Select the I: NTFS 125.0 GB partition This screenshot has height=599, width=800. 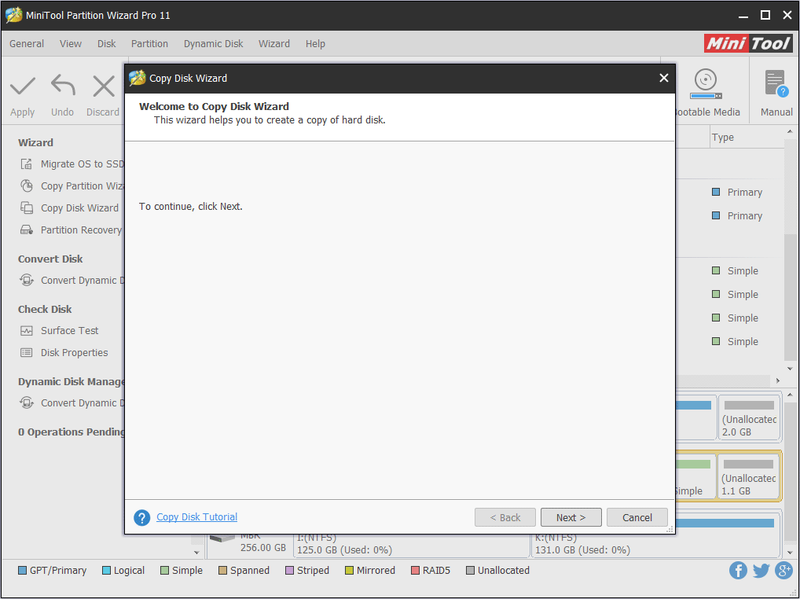coord(411,545)
